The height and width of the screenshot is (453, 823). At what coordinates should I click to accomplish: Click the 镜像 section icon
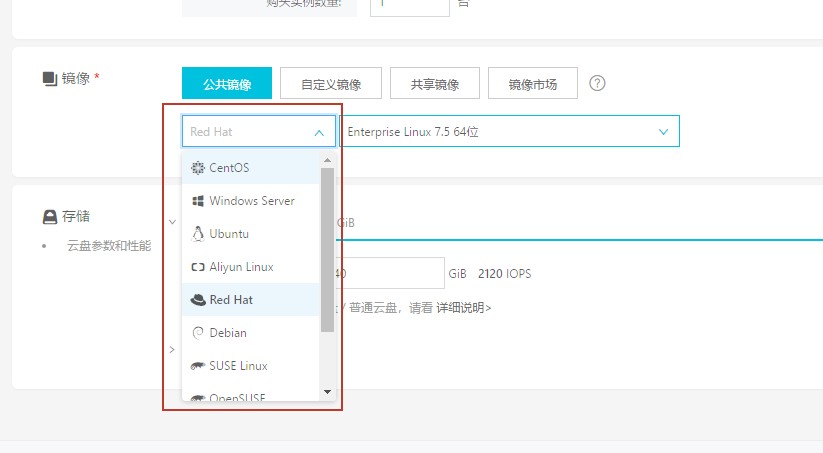[x=49, y=79]
